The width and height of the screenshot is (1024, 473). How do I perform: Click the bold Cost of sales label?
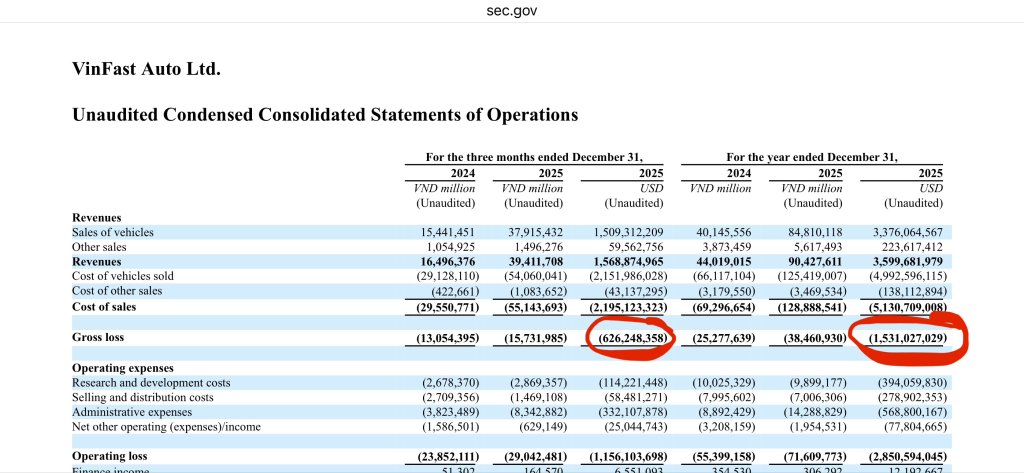[104, 306]
